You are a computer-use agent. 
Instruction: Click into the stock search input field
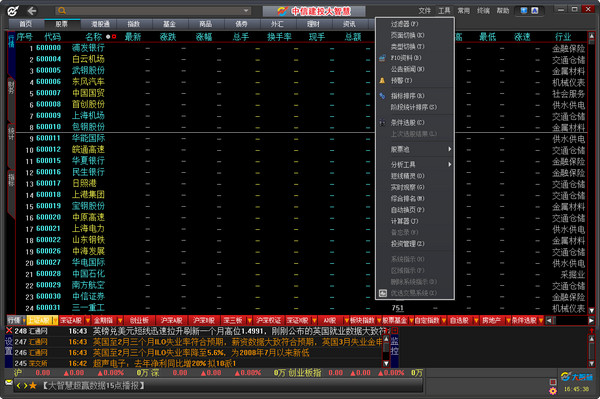(x=154, y=11)
